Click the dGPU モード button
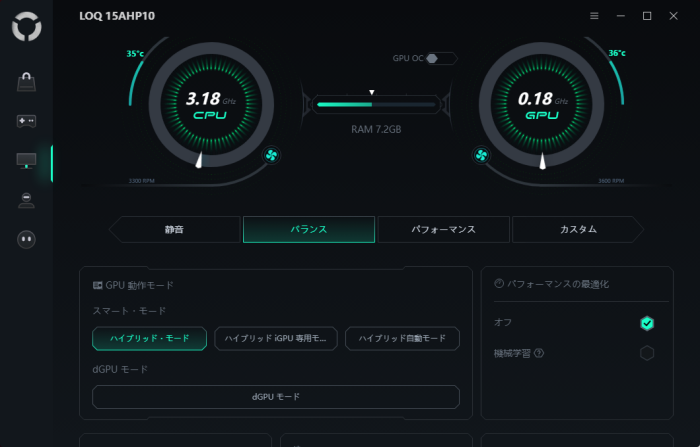The height and width of the screenshot is (447, 700). [276, 397]
